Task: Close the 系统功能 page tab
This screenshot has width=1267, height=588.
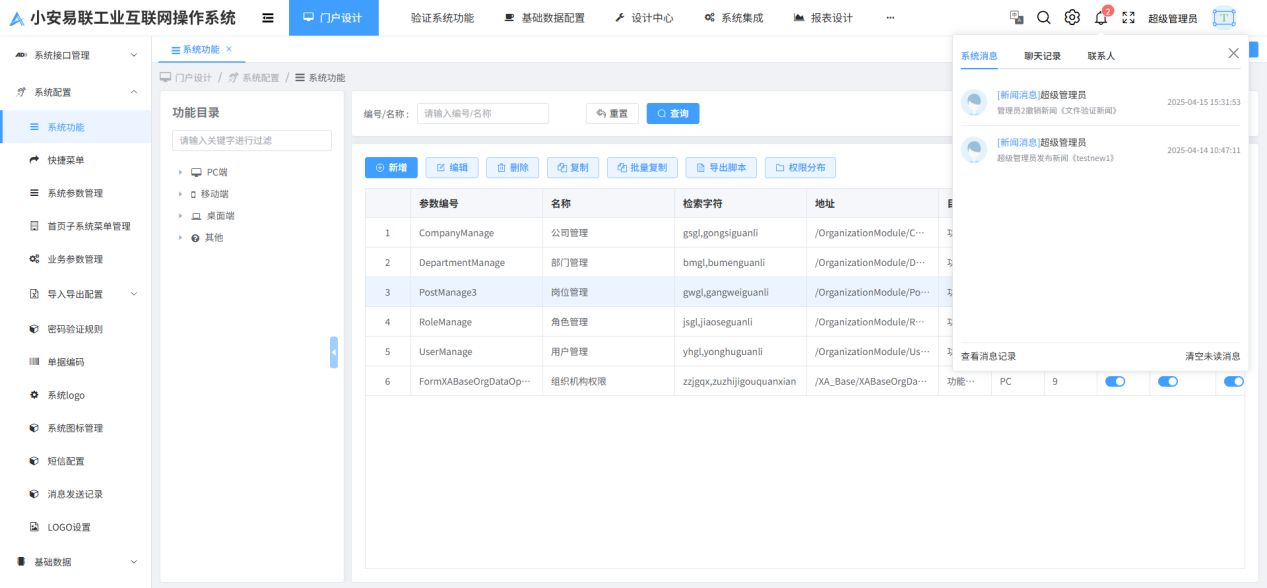Action: [x=229, y=49]
